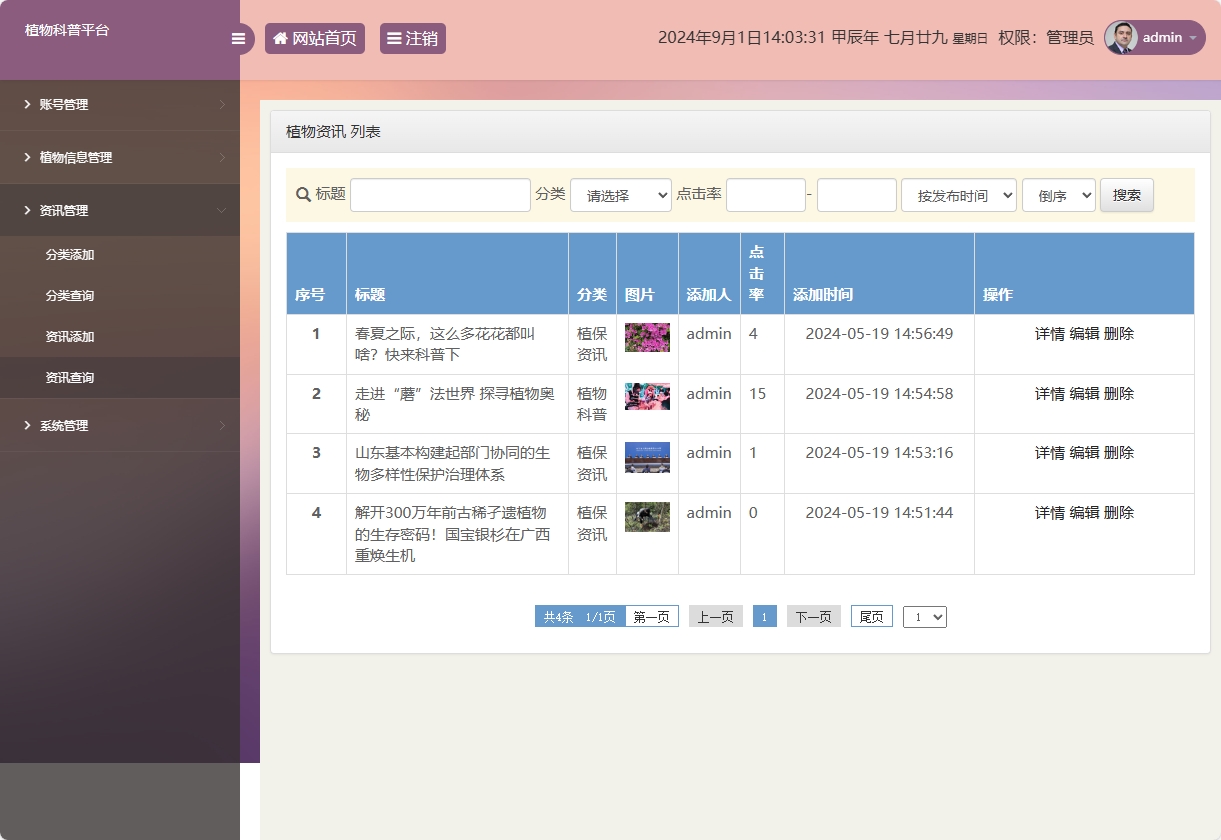Select 分类查询 in the sidebar
The height and width of the screenshot is (840, 1221).
pyautogui.click(x=70, y=296)
